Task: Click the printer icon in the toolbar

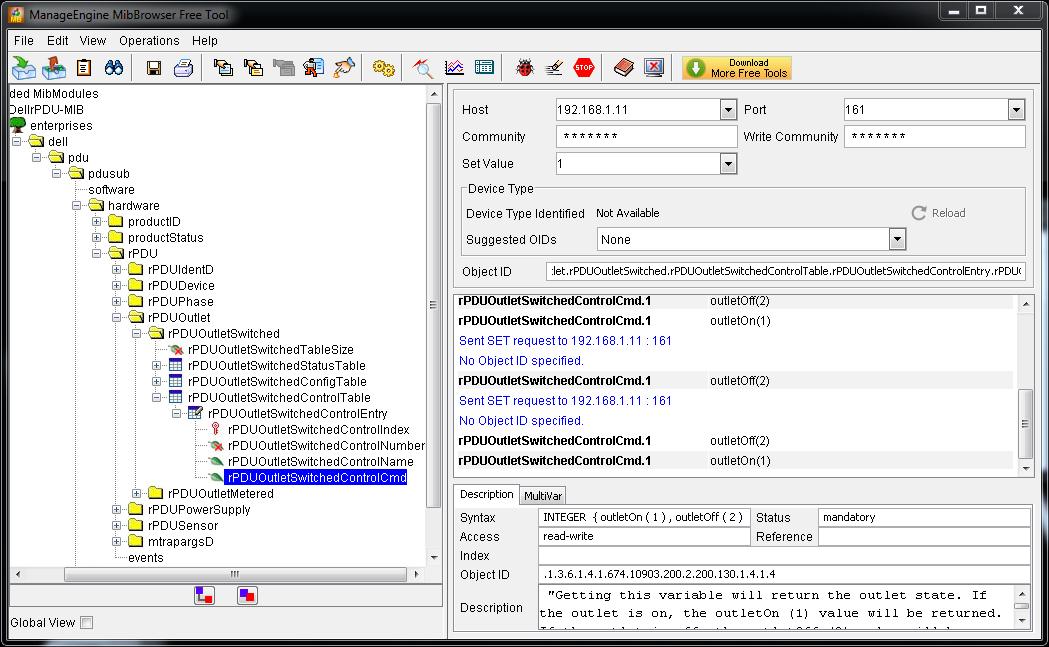Action: pyautogui.click(x=183, y=68)
